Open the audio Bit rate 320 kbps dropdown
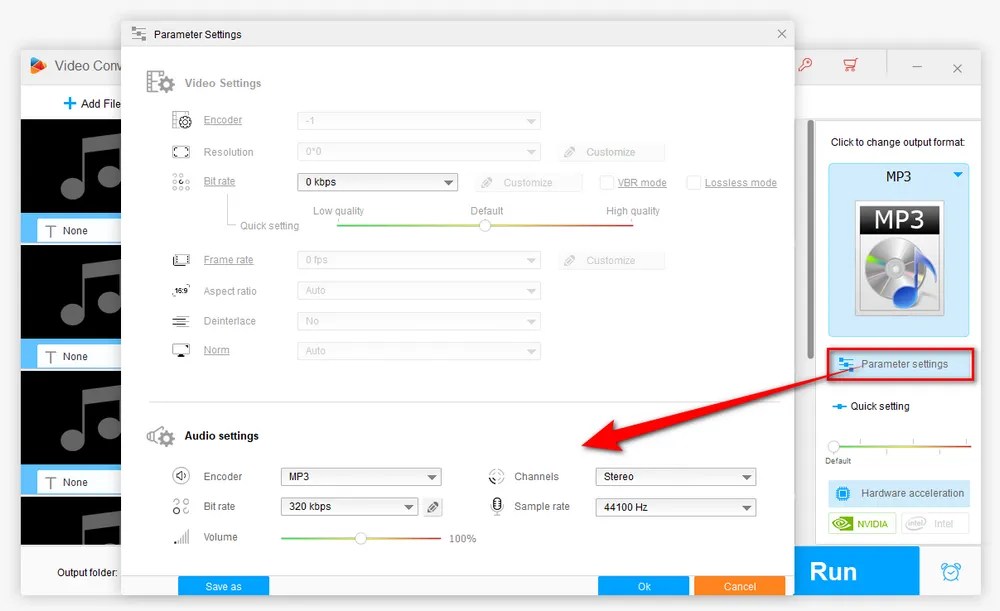Screen dimensions: 1000x611 (x=349, y=506)
